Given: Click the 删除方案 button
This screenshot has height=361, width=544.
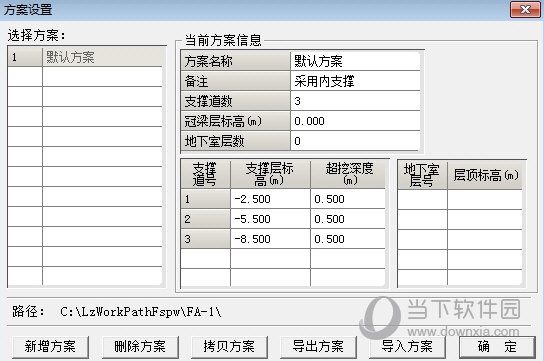Looking at the screenshot, I should (140, 346).
